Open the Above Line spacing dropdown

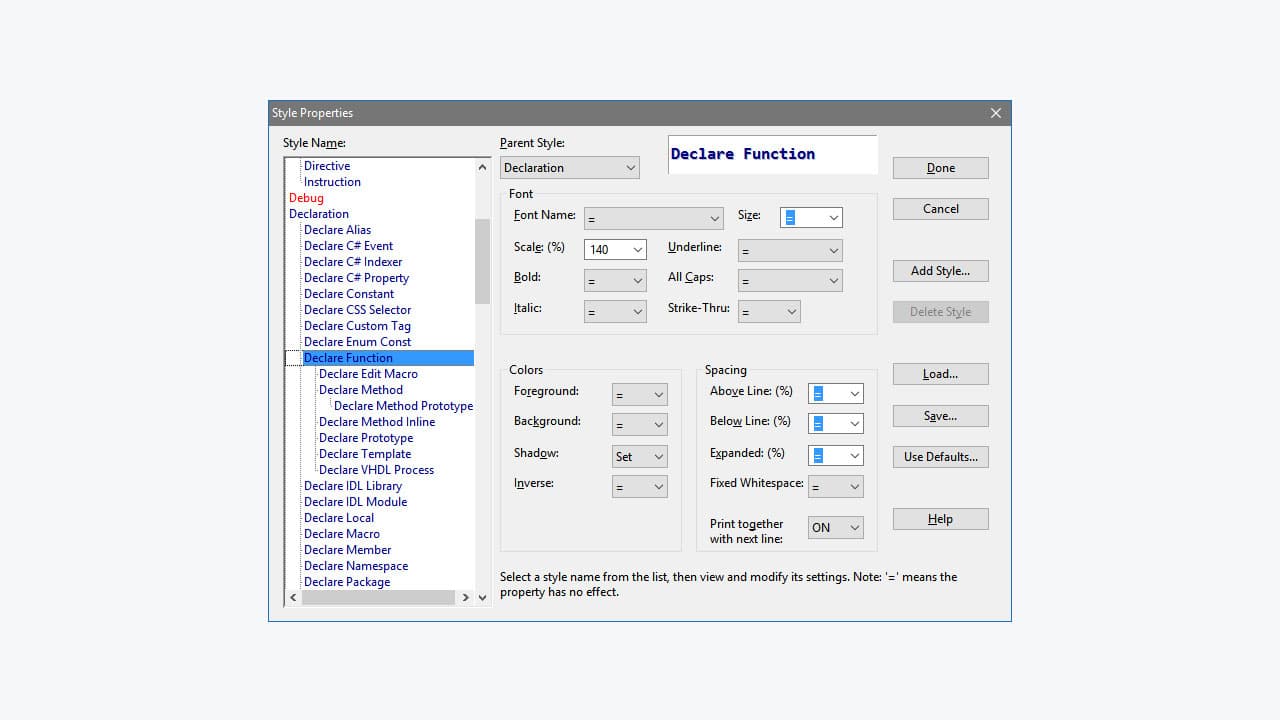835,392
